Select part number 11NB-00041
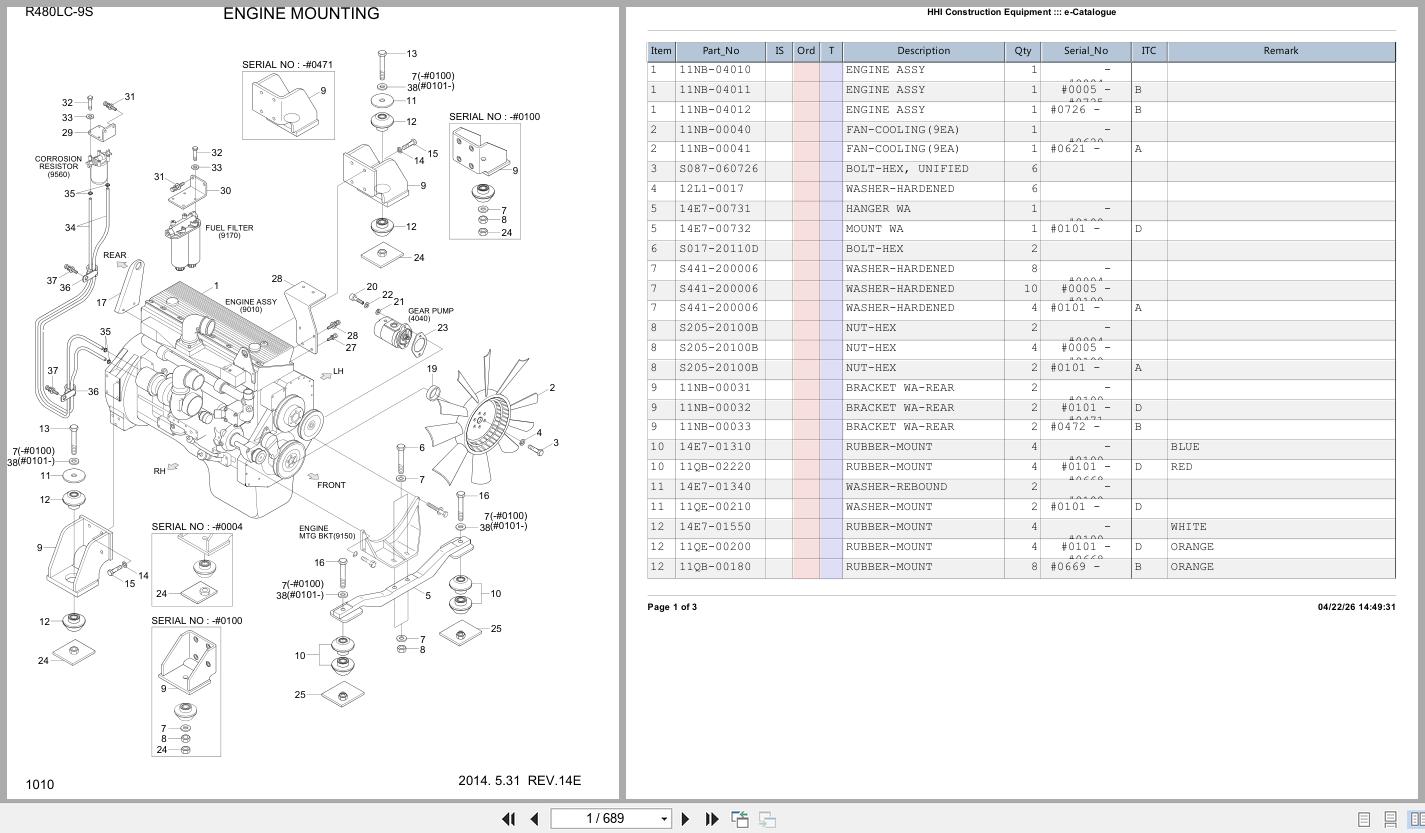 (715, 149)
